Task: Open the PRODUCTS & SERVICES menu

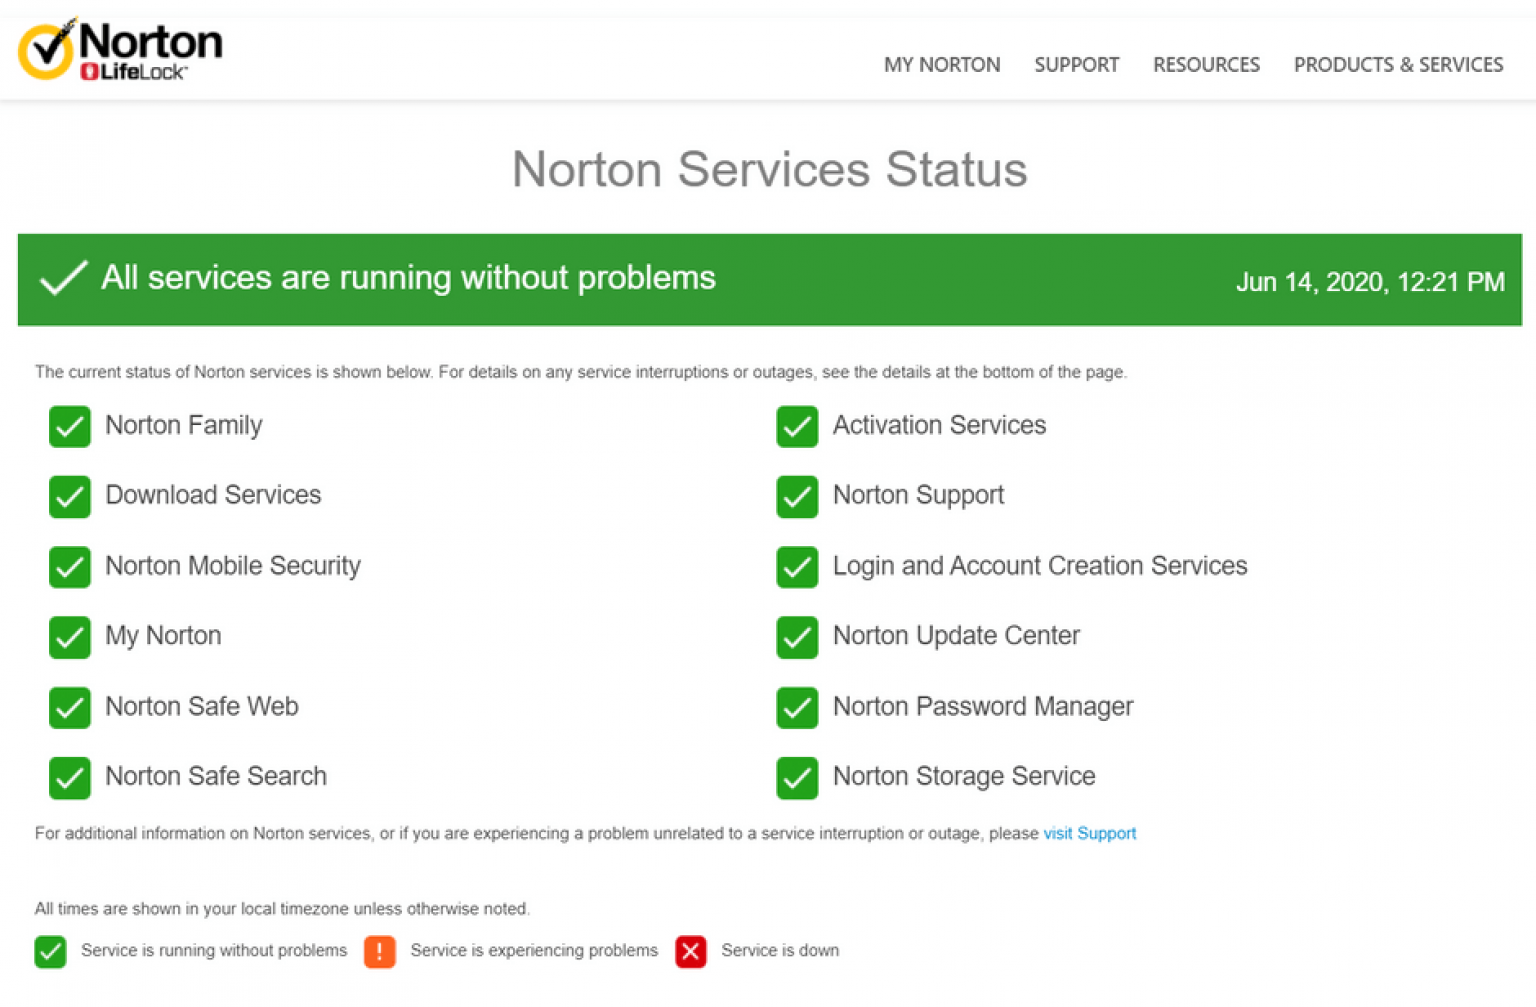Action: pos(1398,64)
